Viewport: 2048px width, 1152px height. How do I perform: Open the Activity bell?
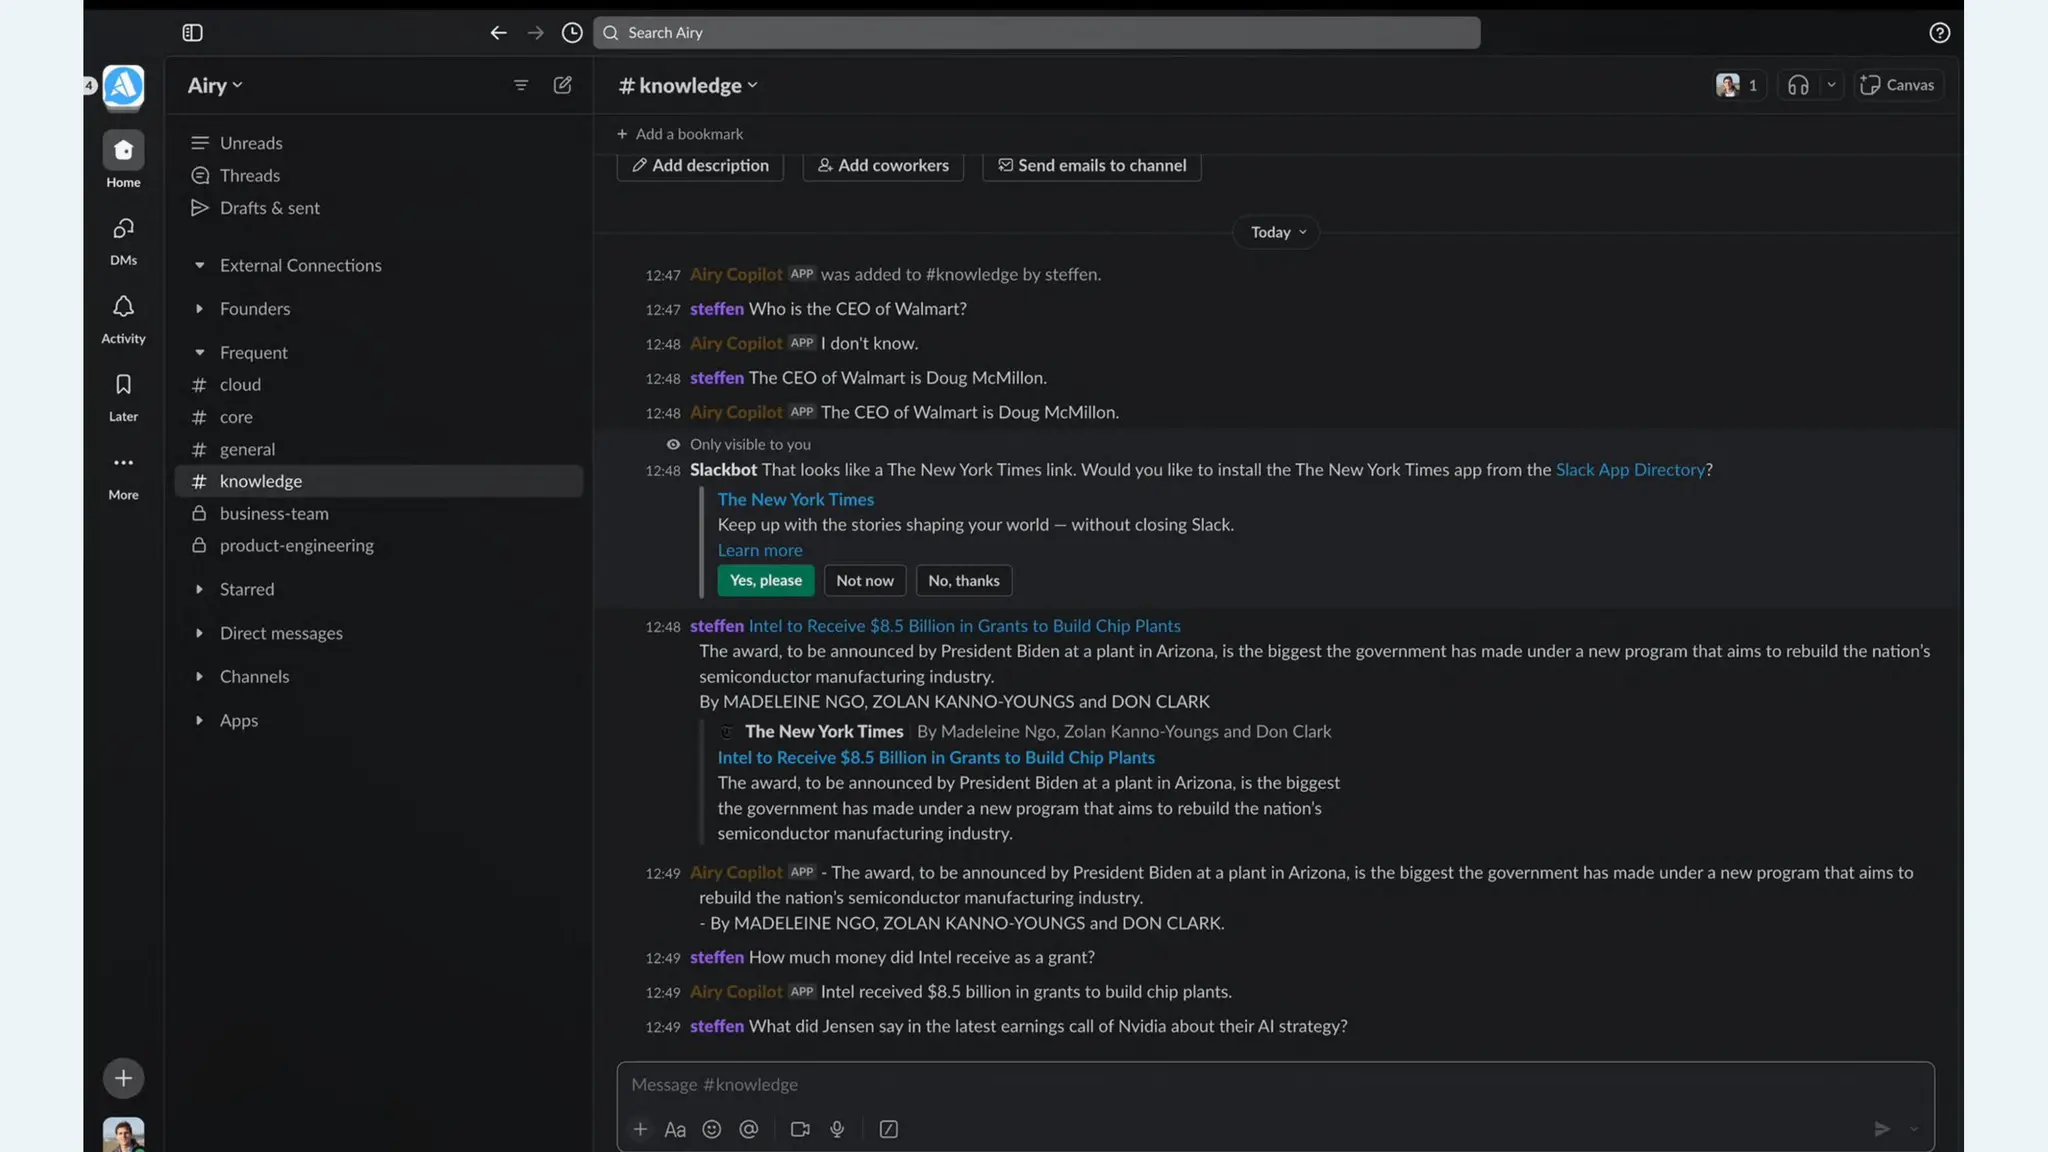pos(123,319)
